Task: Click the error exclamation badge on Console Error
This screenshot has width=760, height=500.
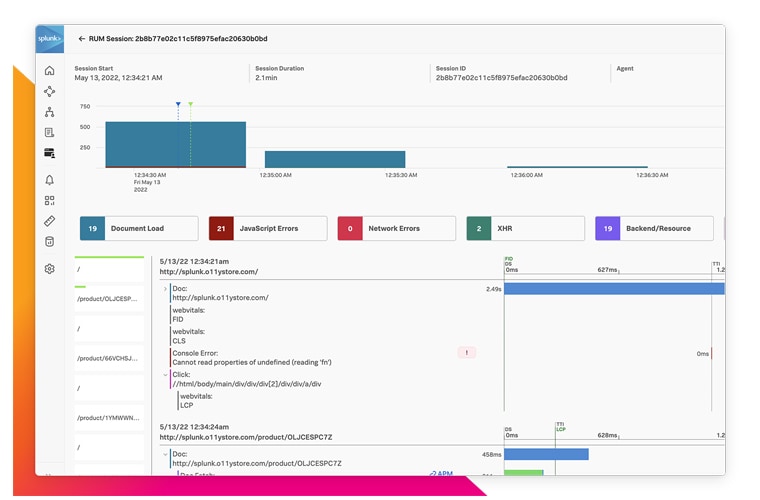Action: pos(467,353)
